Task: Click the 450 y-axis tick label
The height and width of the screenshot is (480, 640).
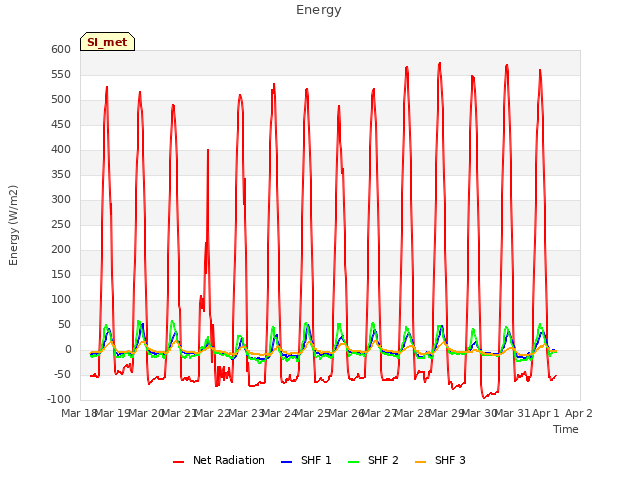Action: tap(61, 124)
